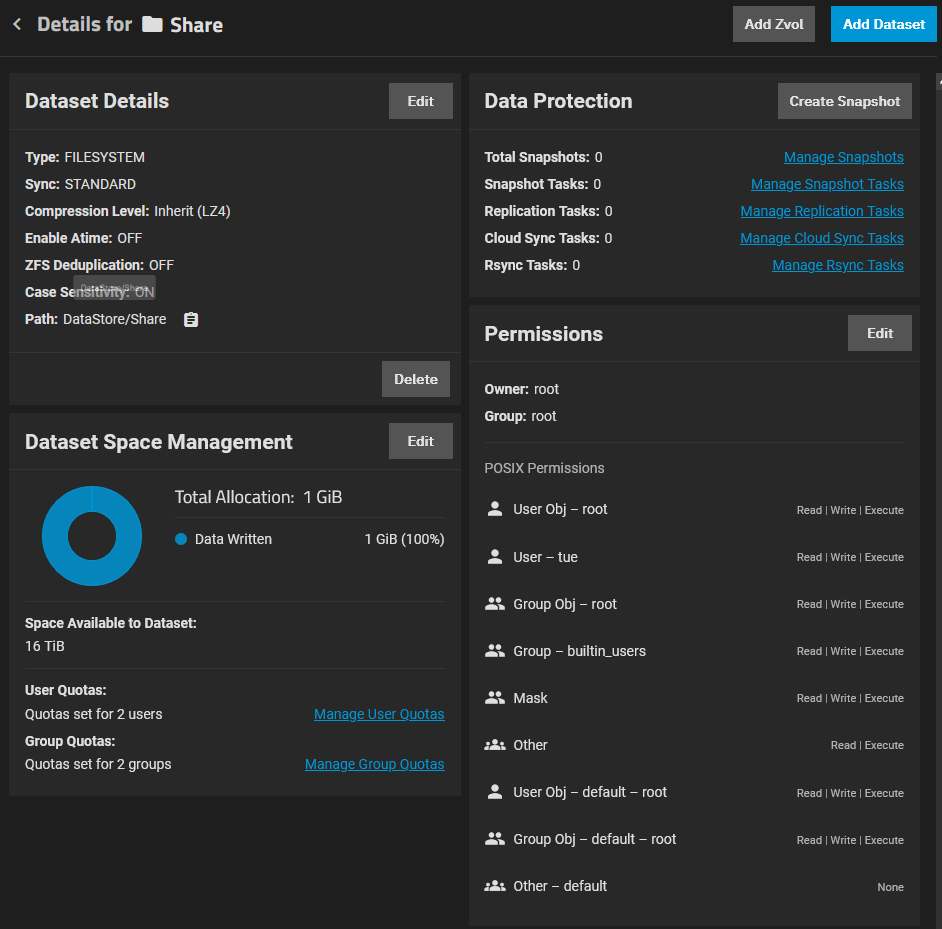This screenshot has height=929, width=942.
Task: Open Manage Replication Tasks link
Action: tap(822, 212)
